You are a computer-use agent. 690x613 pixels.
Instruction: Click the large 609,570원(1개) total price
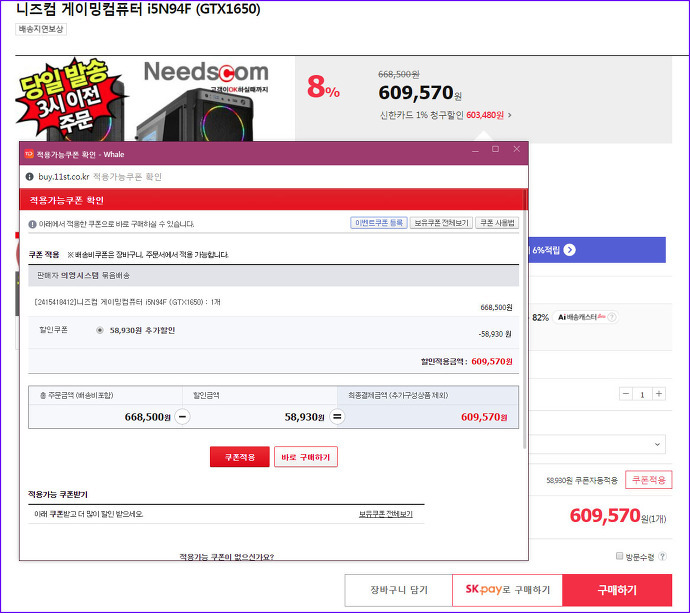pos(618,516)
